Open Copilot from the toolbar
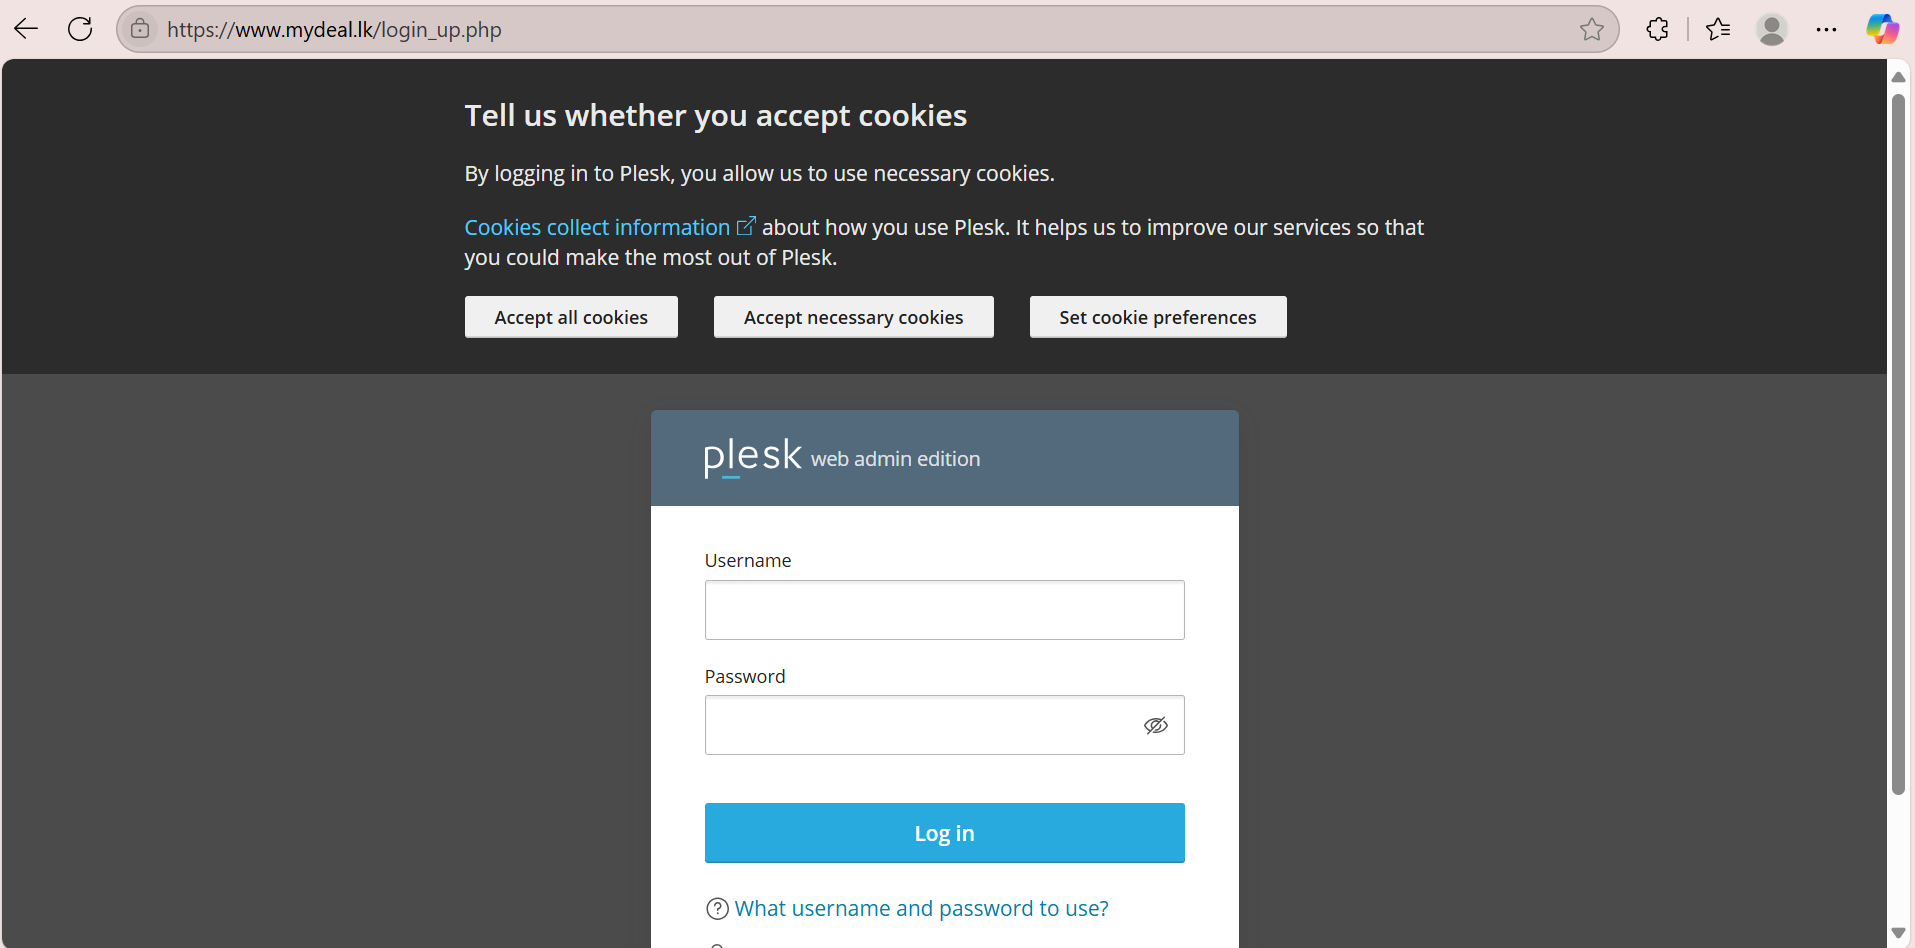This screenshot has height=948, width=1915. pos(1882,29)
